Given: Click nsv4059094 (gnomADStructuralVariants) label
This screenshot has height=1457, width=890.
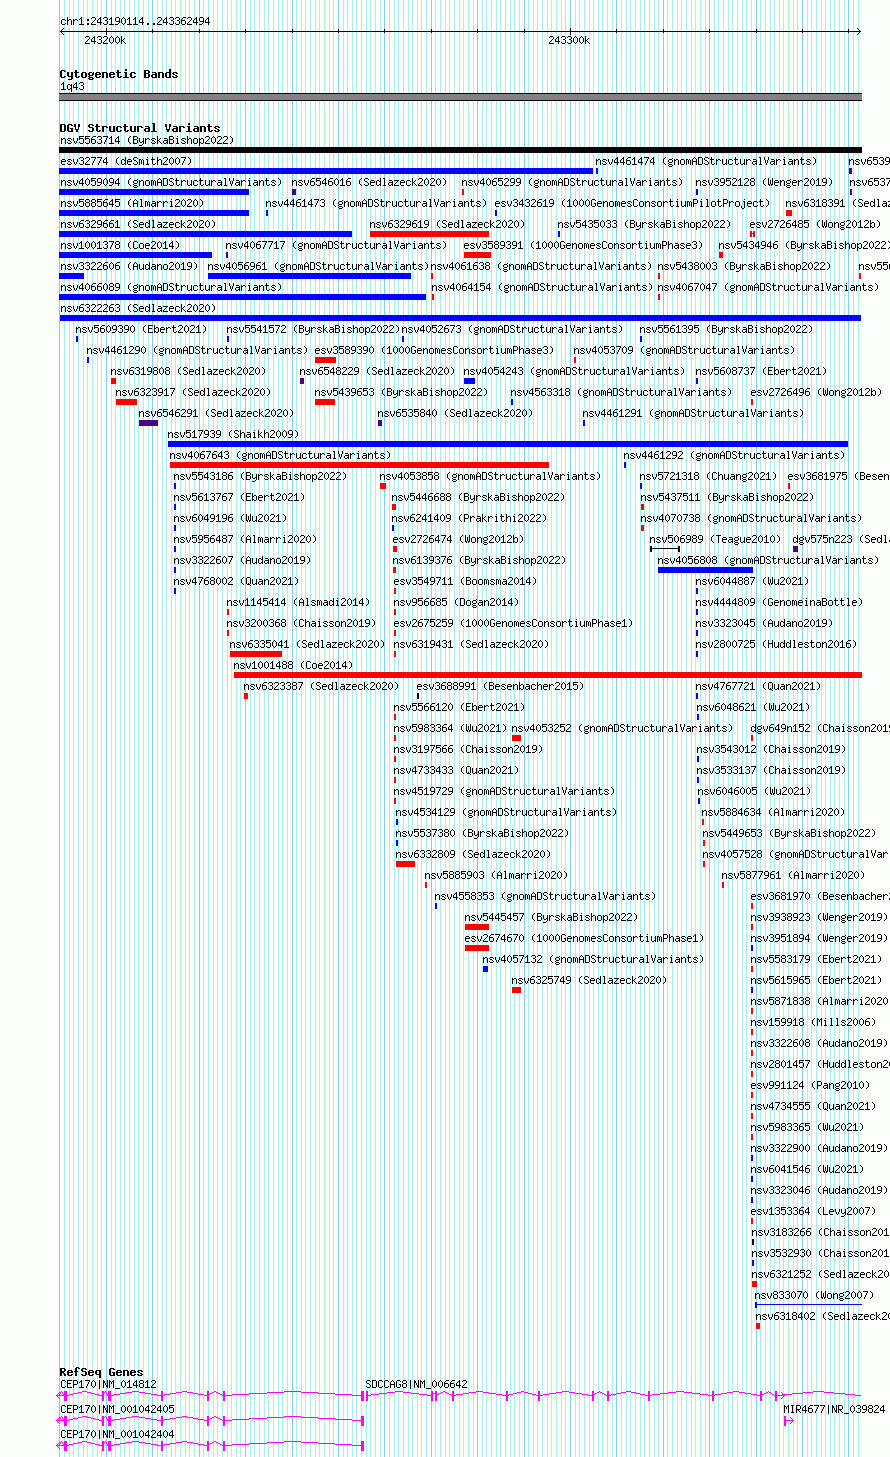Looking at the screenshot, I should click(171, 182).
